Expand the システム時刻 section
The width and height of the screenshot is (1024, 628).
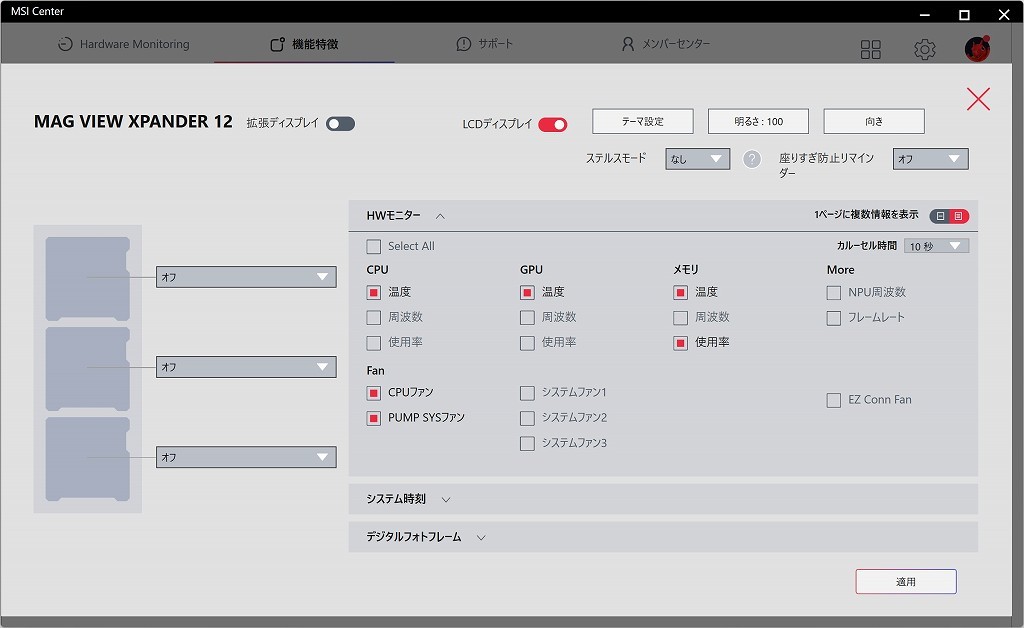coord(446,499)
